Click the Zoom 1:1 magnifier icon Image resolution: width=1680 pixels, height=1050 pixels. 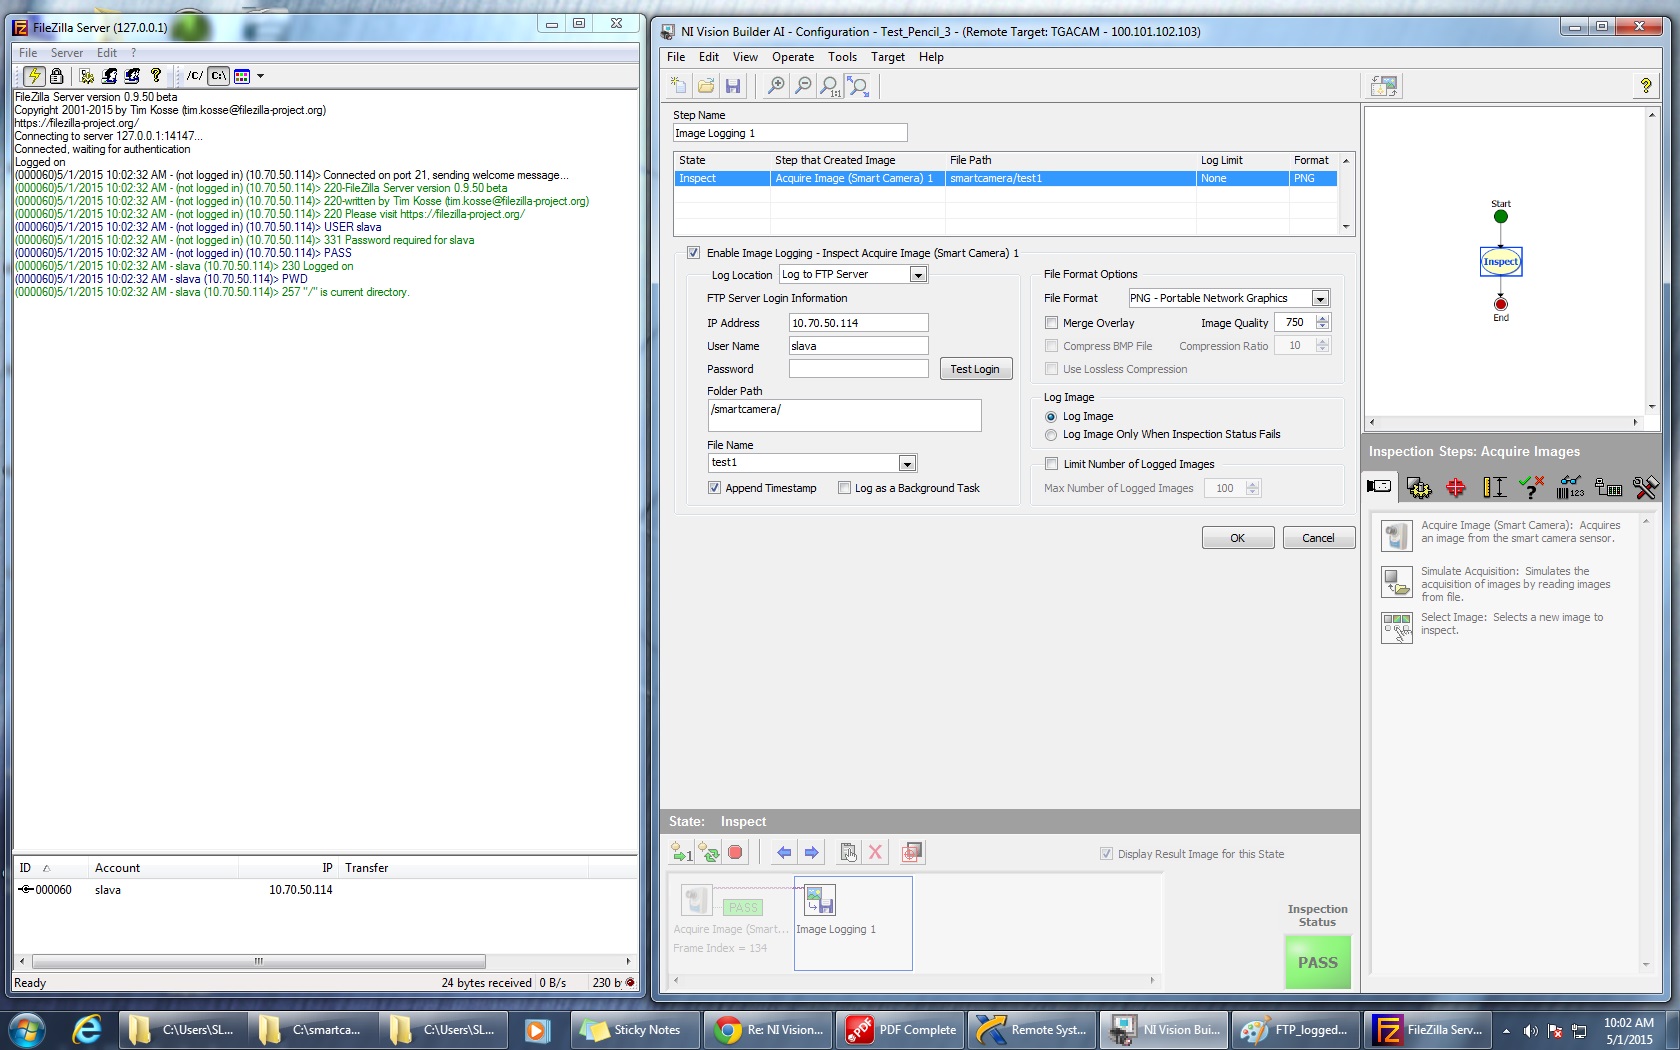(830, 86)
